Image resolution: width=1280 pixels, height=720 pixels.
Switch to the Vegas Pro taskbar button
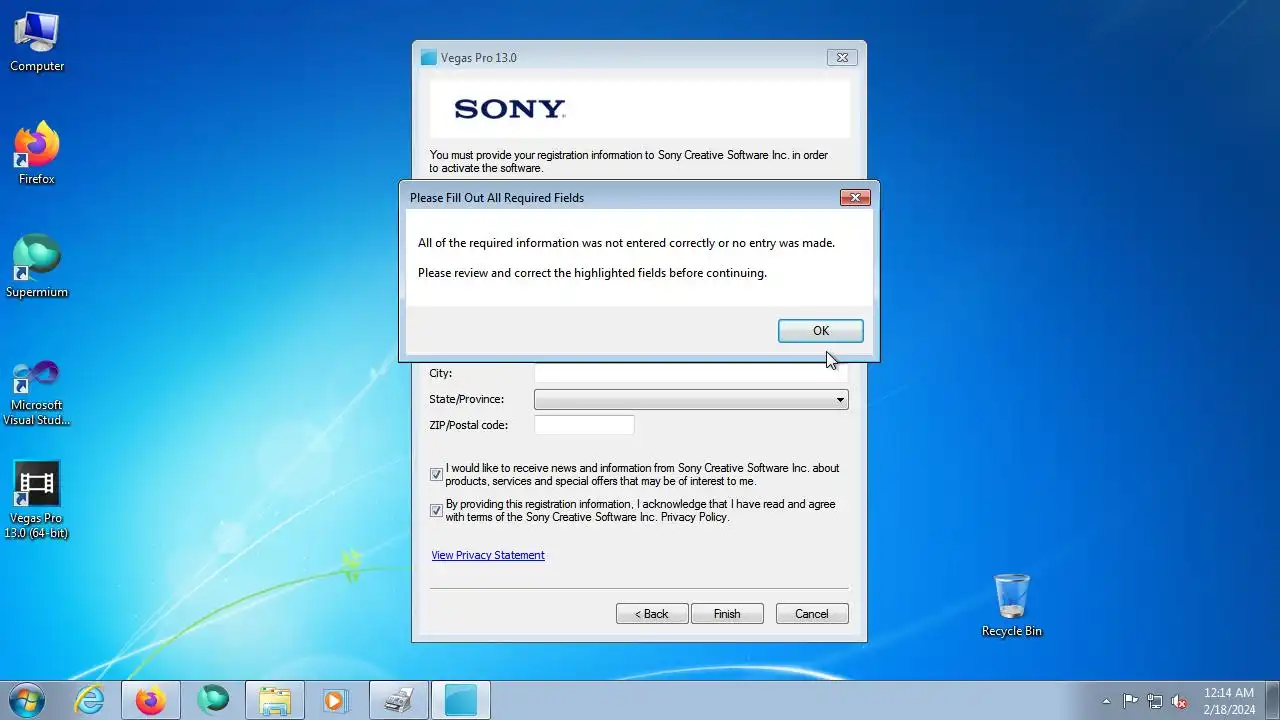pyautogui.click(x=461, y=700)
